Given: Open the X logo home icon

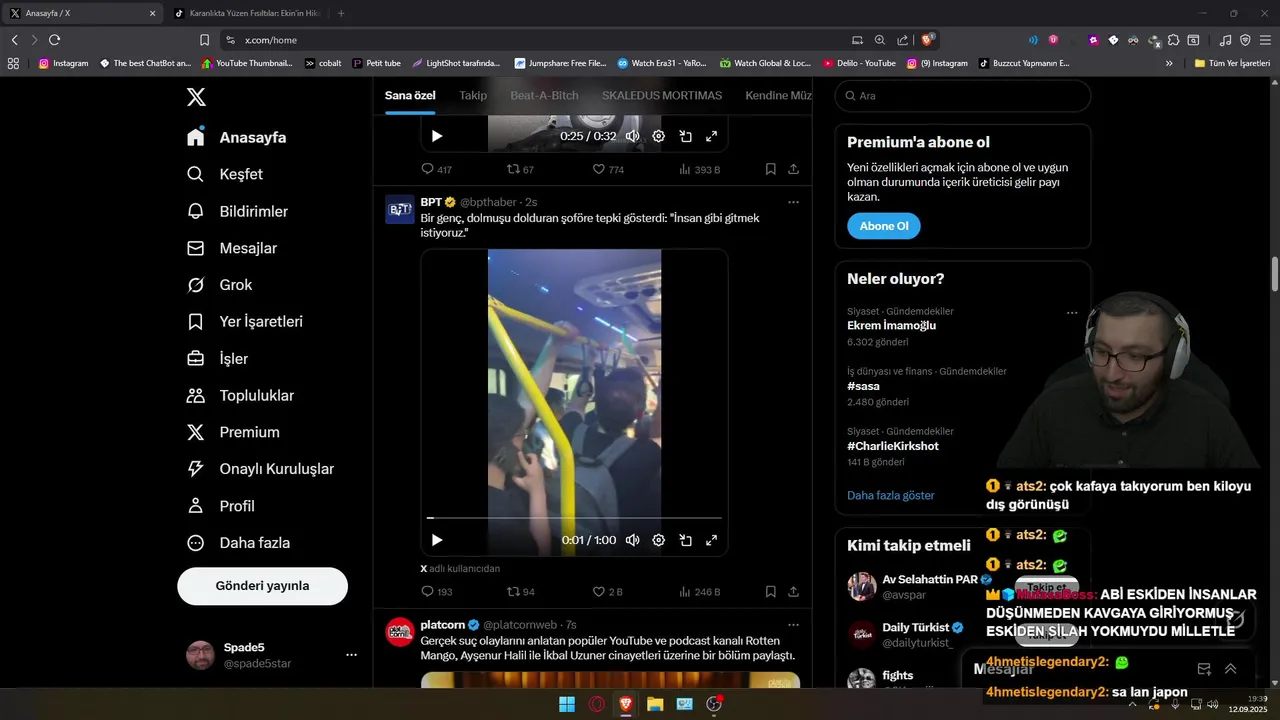Looking at the screenshot, I should pyautogui.click(x=196, y=97).
